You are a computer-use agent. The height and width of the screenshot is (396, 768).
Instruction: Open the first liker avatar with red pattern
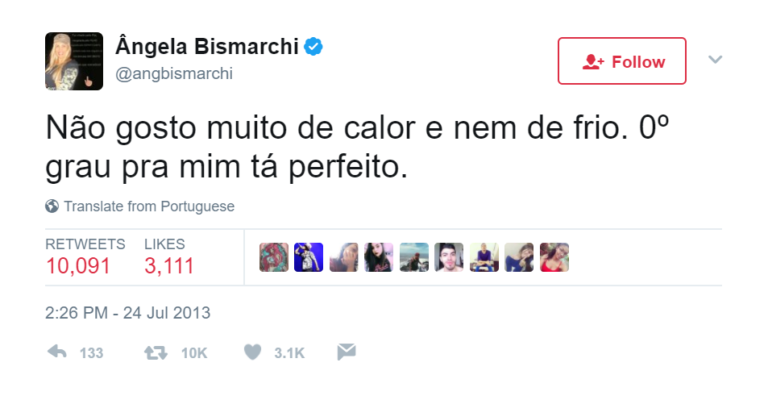pos(274,257)
